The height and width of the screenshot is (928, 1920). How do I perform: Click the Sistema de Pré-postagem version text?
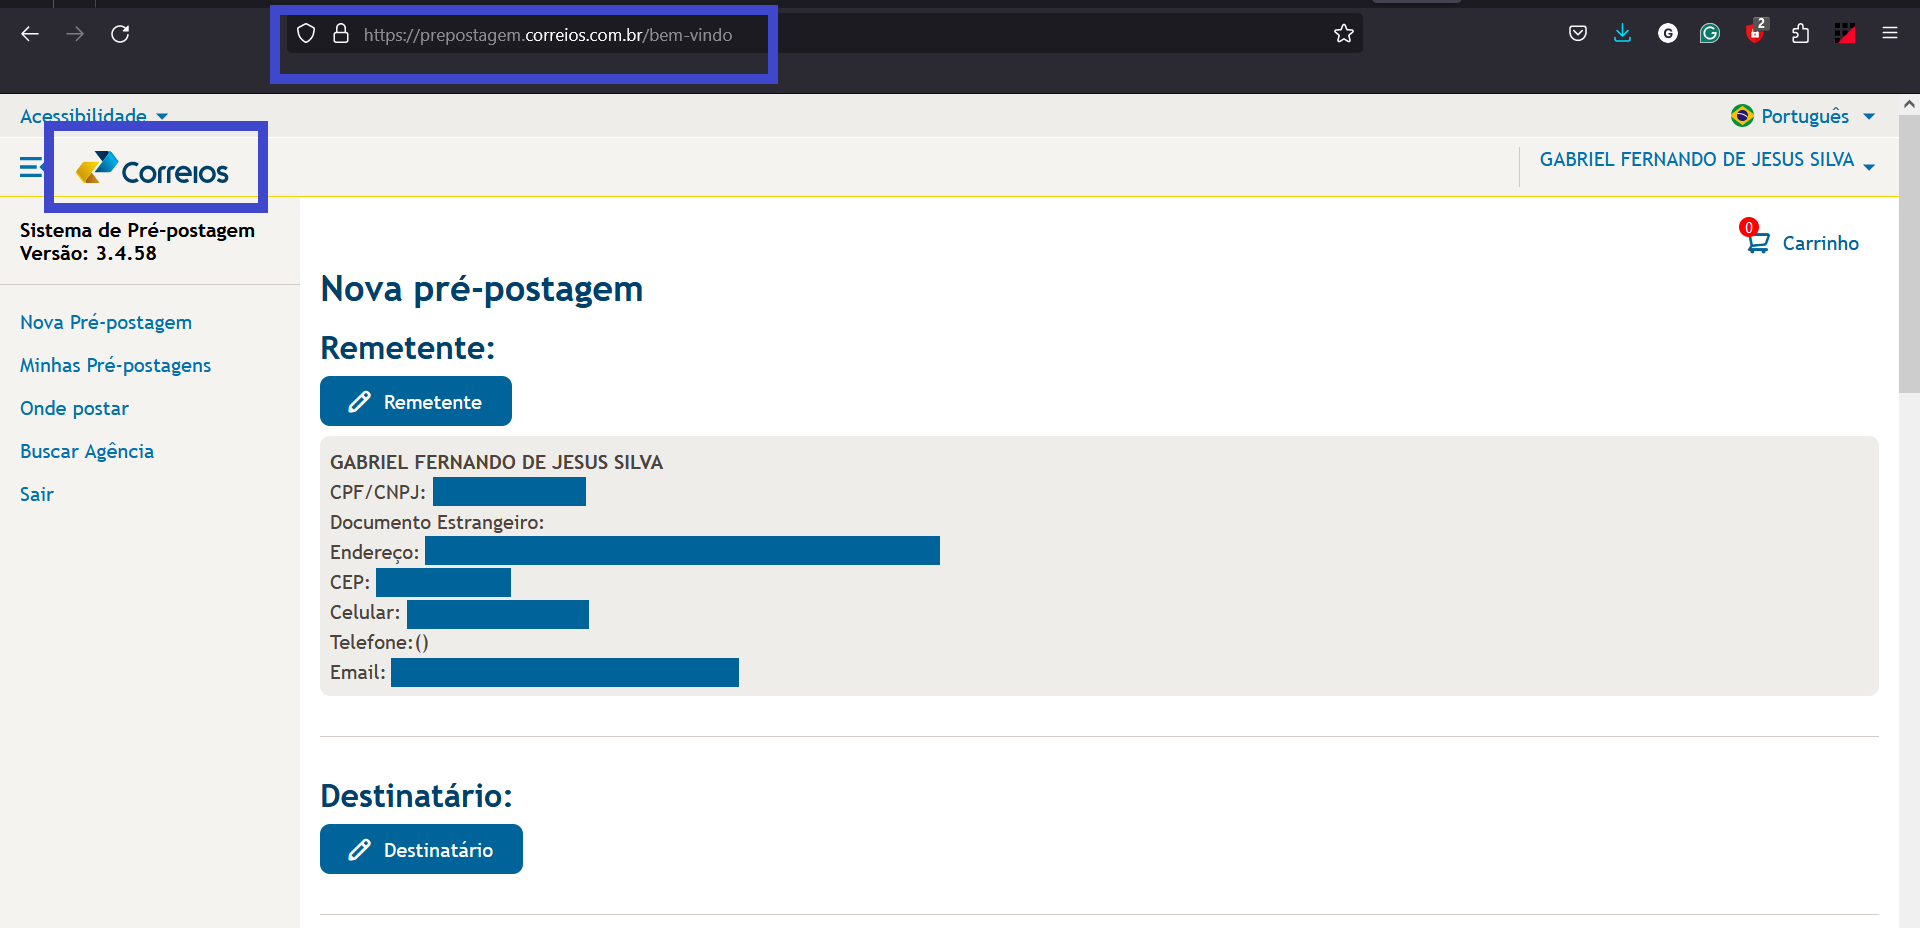click(137, 241)
